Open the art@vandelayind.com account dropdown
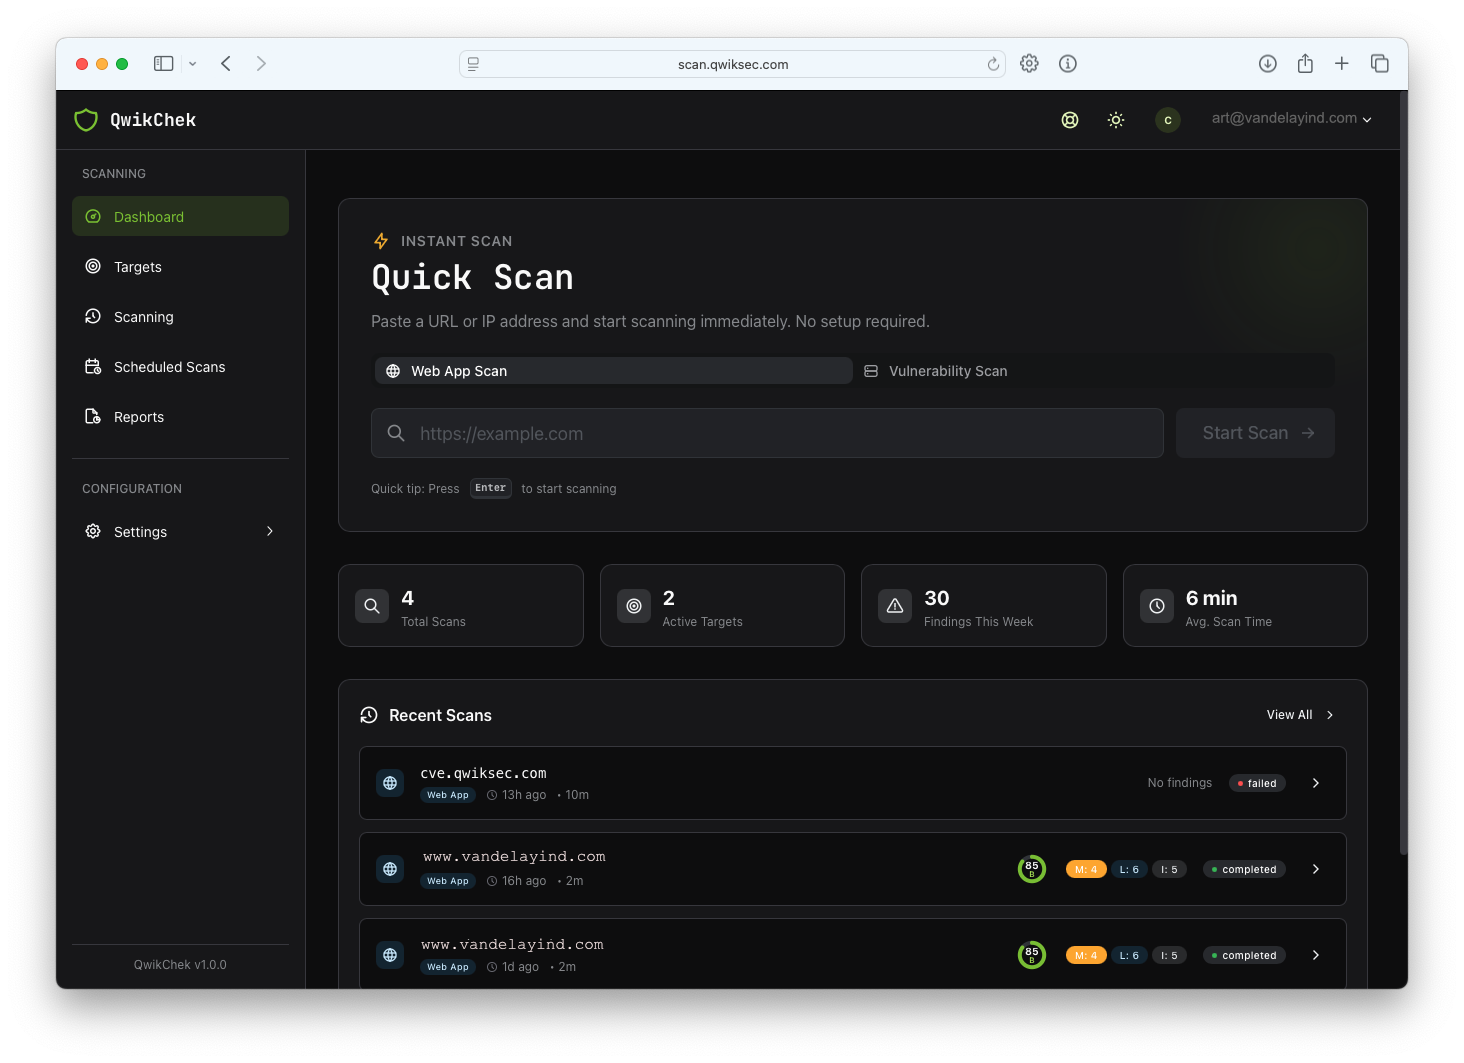 pos(1291,118)
